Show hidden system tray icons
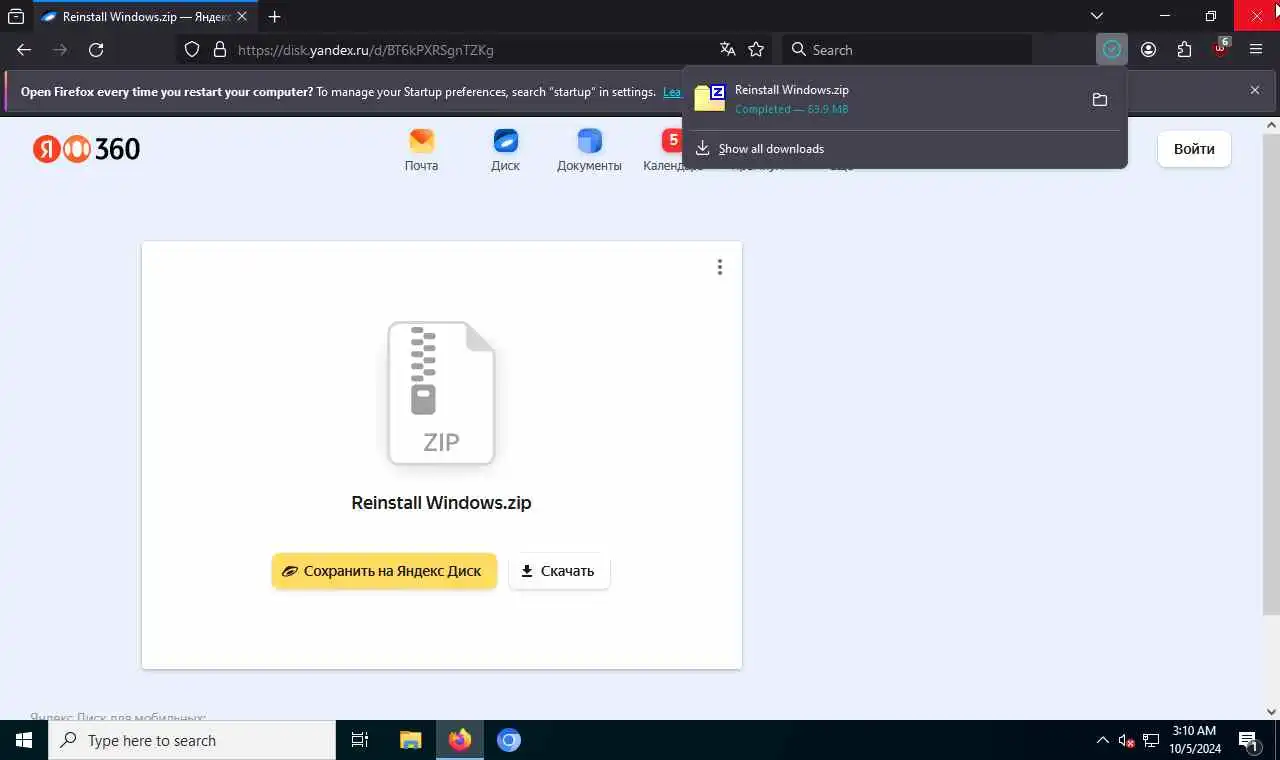 coord(1102,740)
